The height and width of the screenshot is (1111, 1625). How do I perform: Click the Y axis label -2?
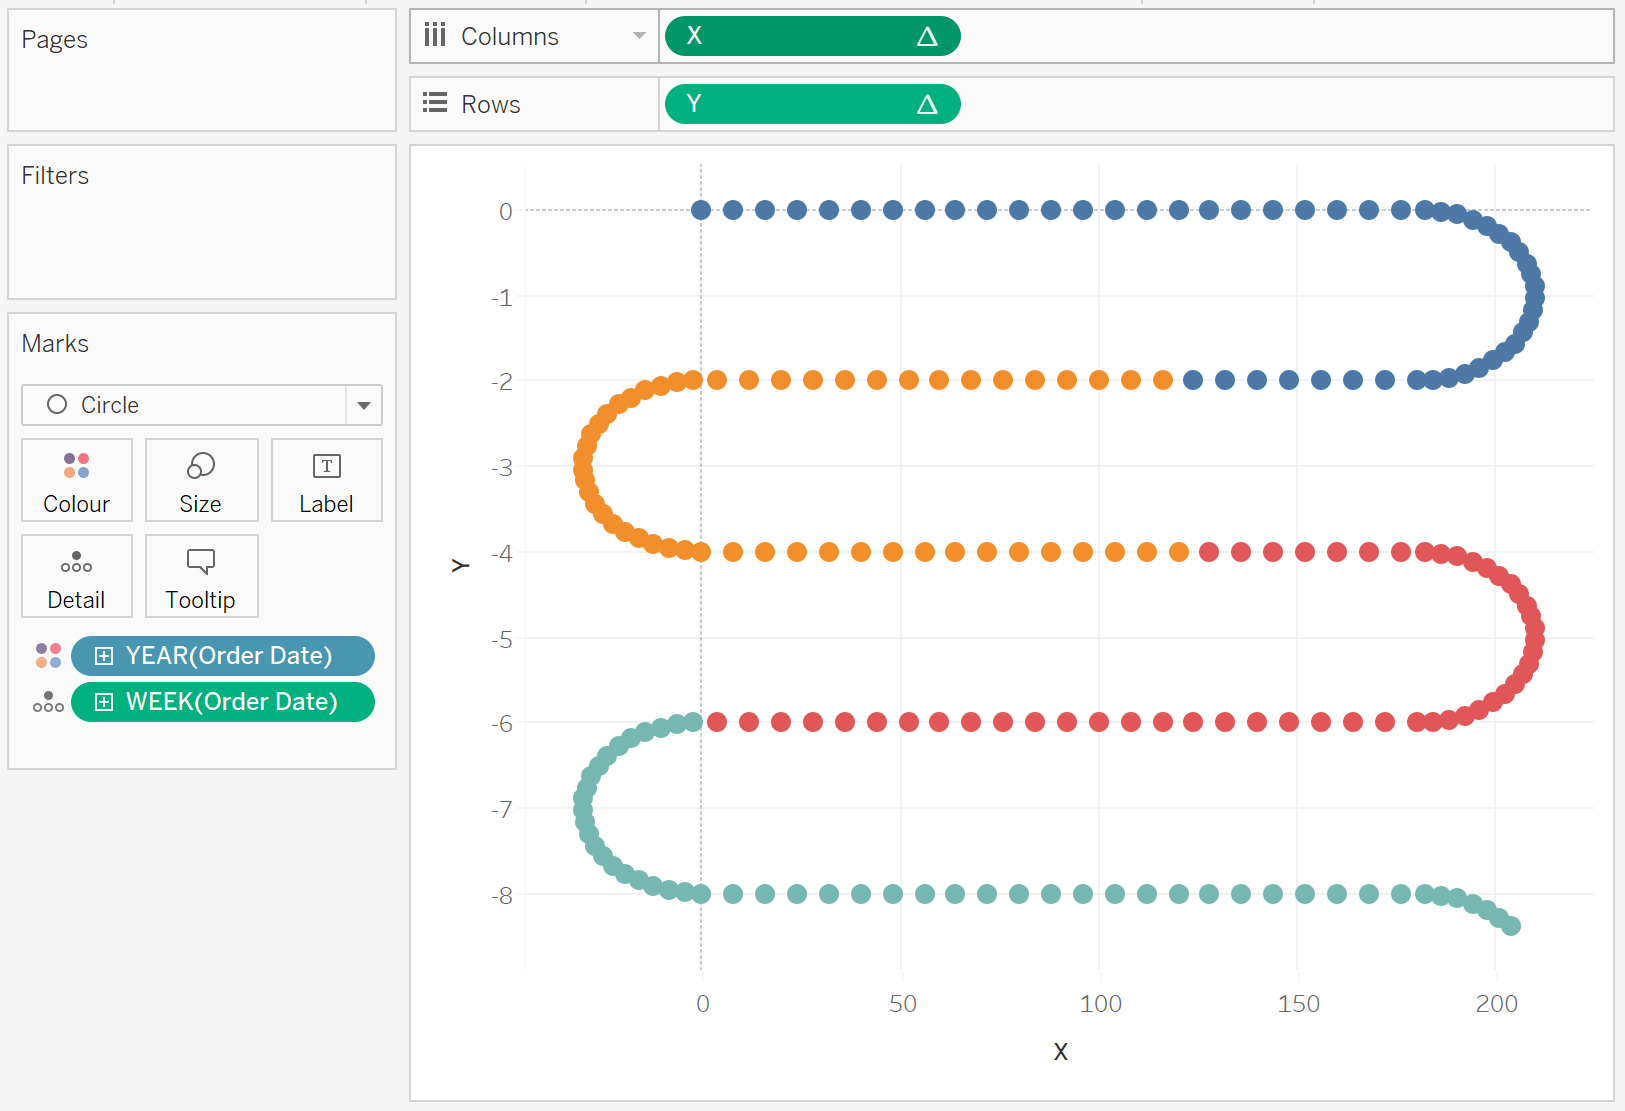[502, 382]
